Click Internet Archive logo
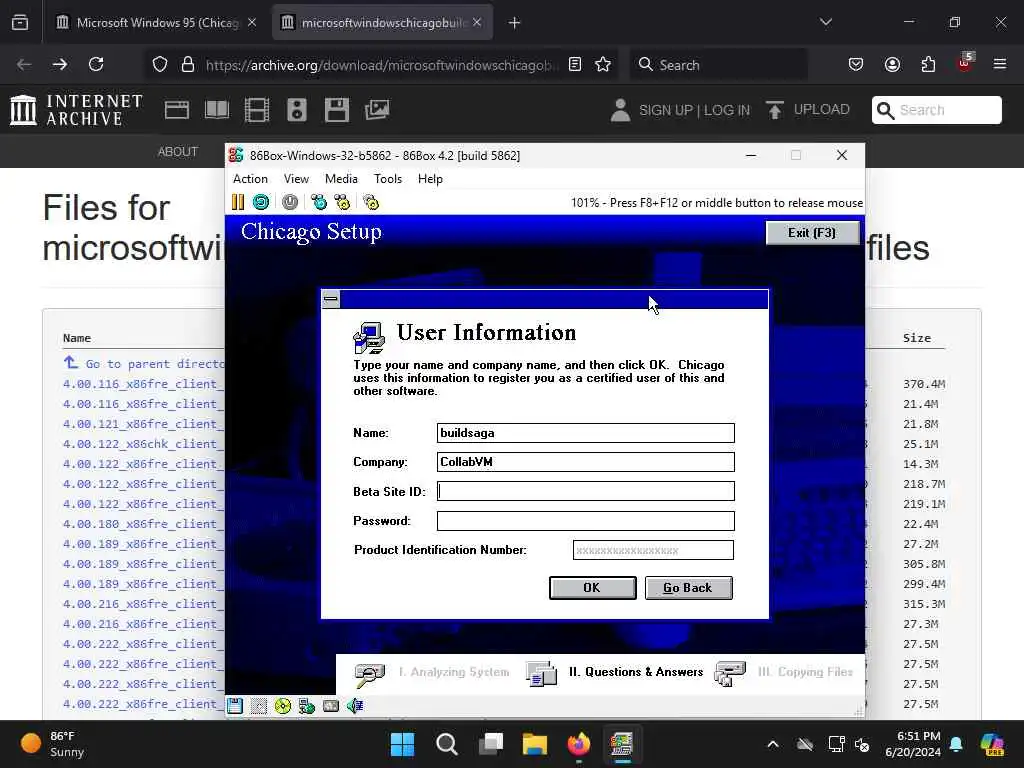The width and height of the screenshot is (1024, 768). [x=76, y=110]
